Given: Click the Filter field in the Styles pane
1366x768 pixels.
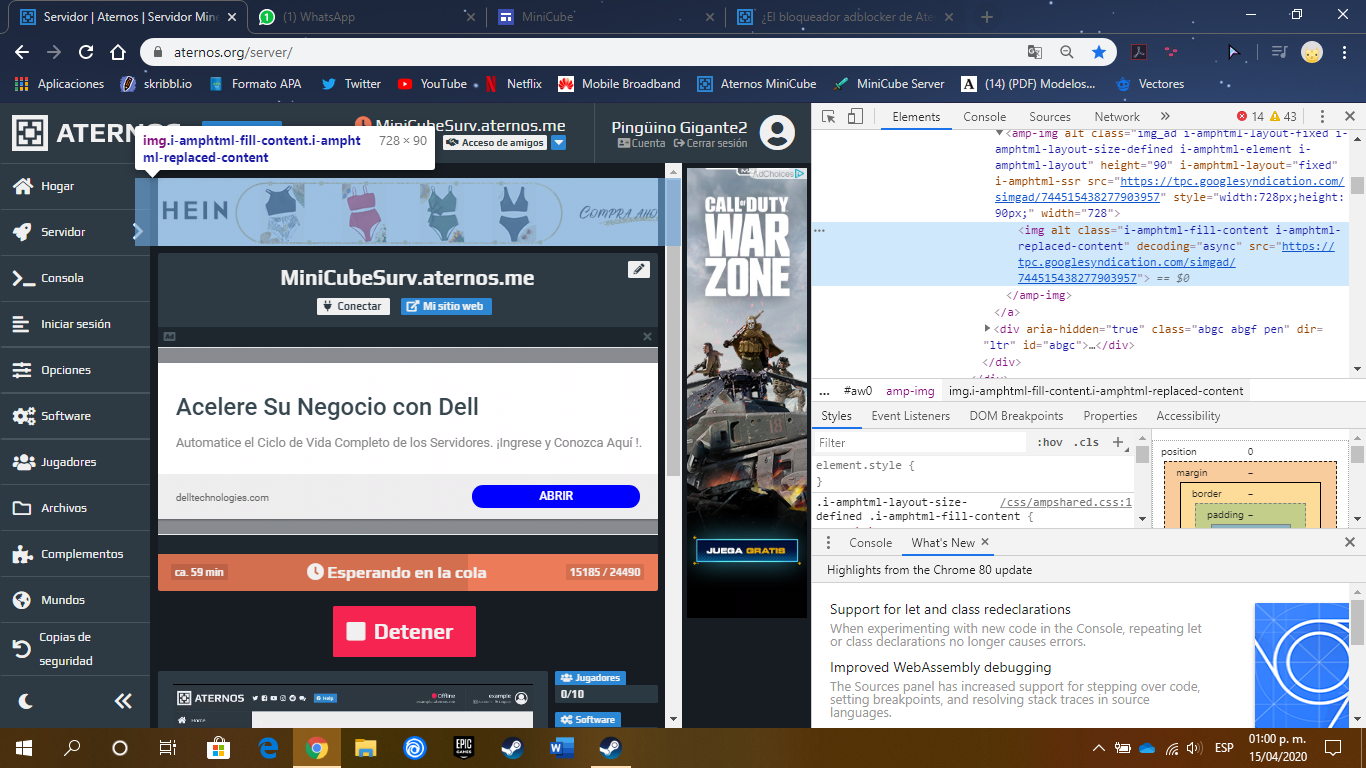Looking at the screenshot, I should point(920,442).
